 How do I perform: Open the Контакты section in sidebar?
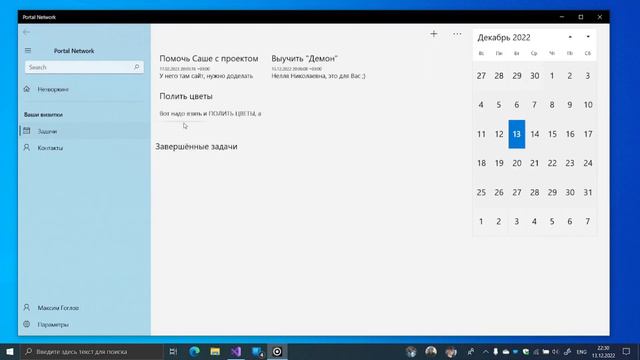click(84, 148)
